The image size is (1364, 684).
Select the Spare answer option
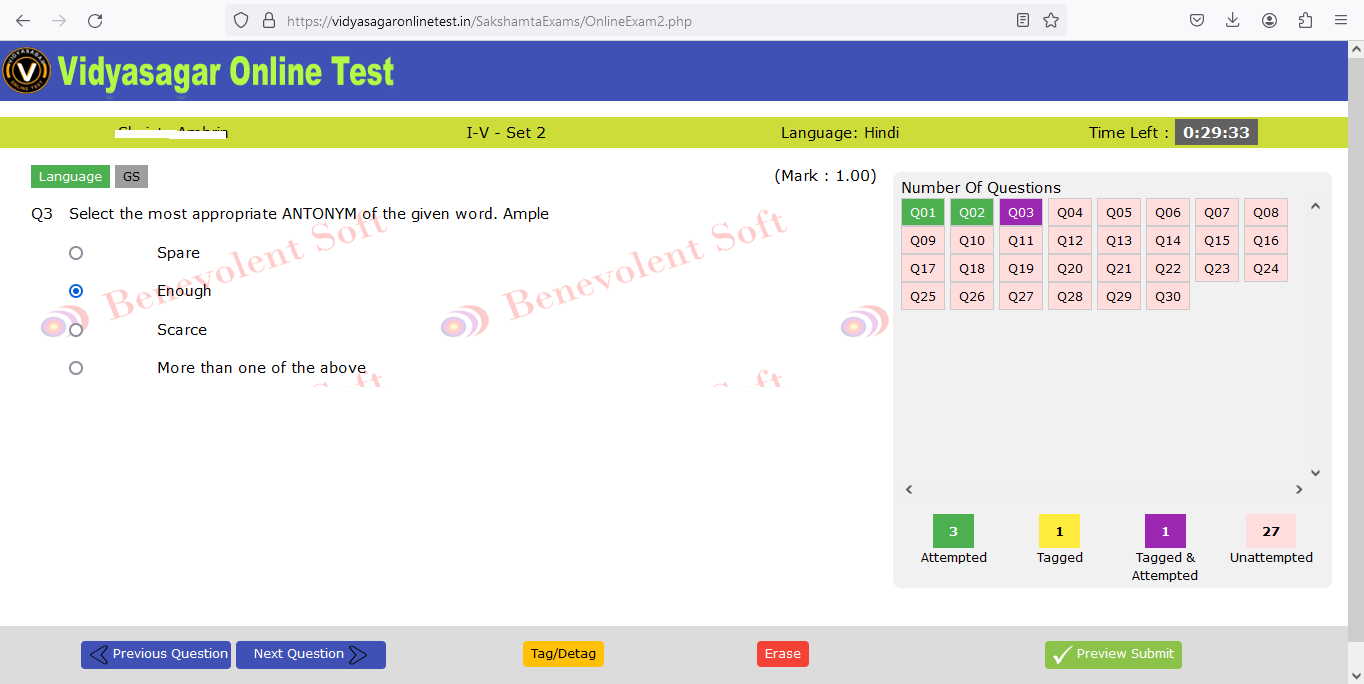76,253
